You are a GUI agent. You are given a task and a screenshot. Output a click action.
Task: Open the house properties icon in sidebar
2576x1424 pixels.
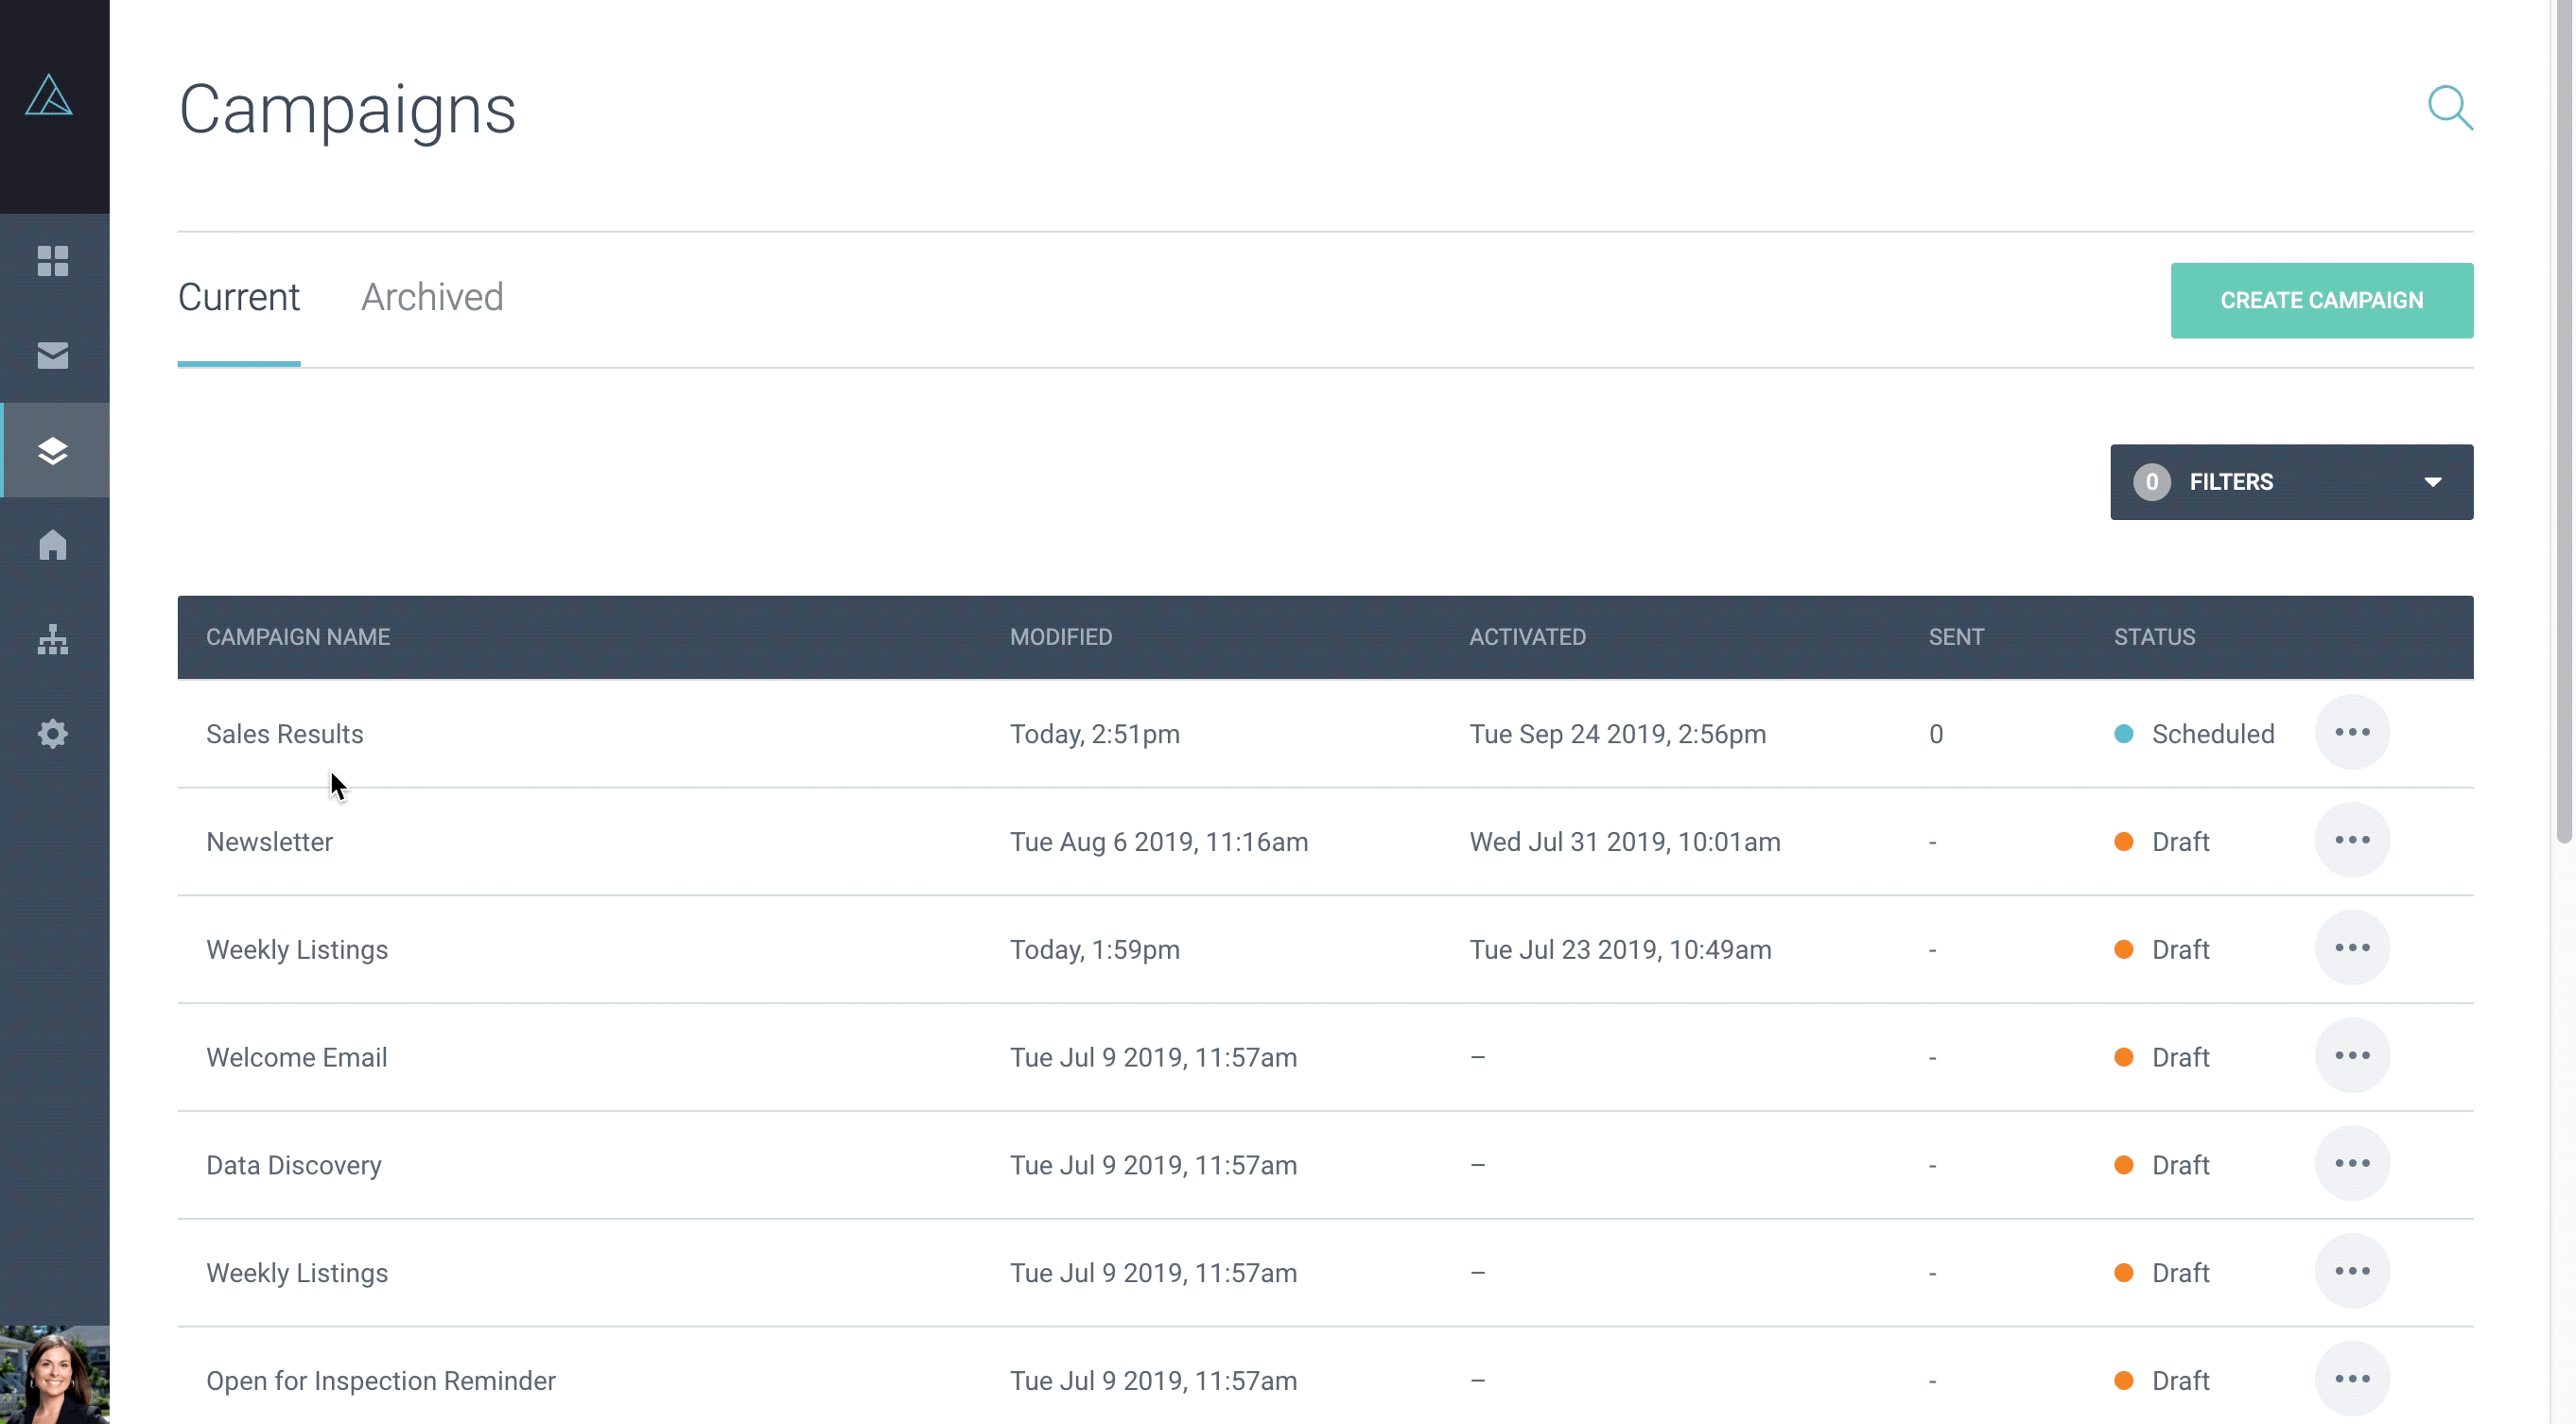pos(53,545)
